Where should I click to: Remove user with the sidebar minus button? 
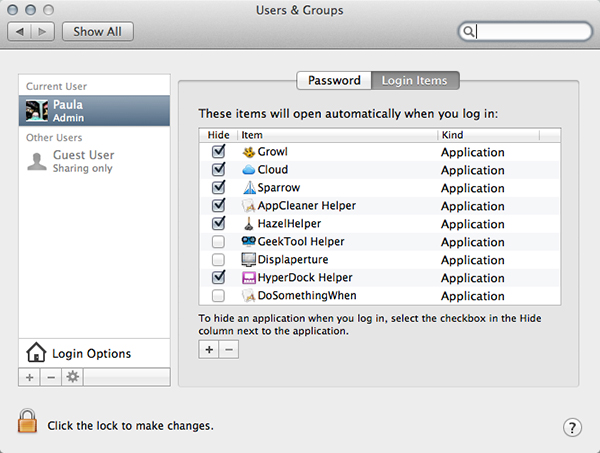tap(51, 377)
